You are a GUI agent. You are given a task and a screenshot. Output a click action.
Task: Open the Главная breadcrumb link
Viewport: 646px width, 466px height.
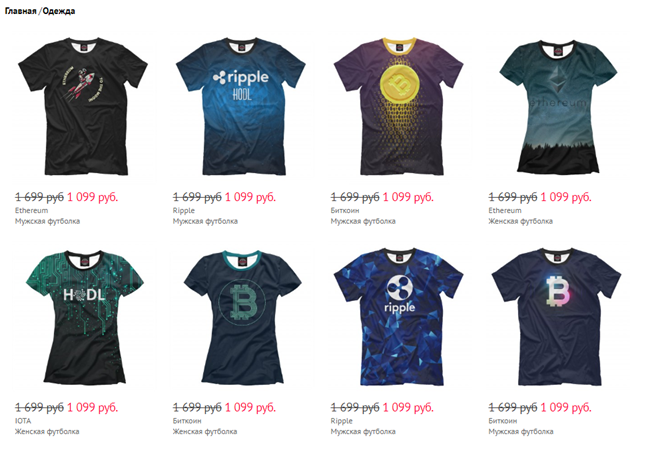tap(21, 11)
